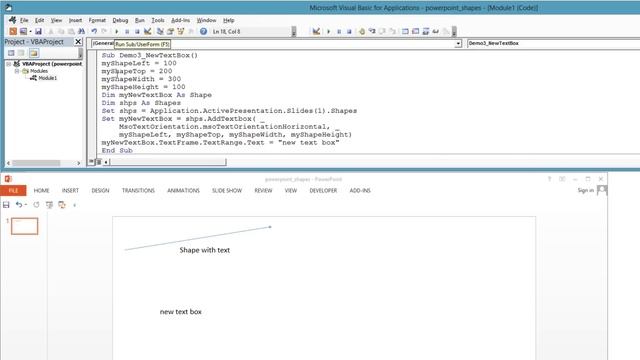
Task: Toggle Design Mode icon in Standard toolbar
Action: (148, 31)
